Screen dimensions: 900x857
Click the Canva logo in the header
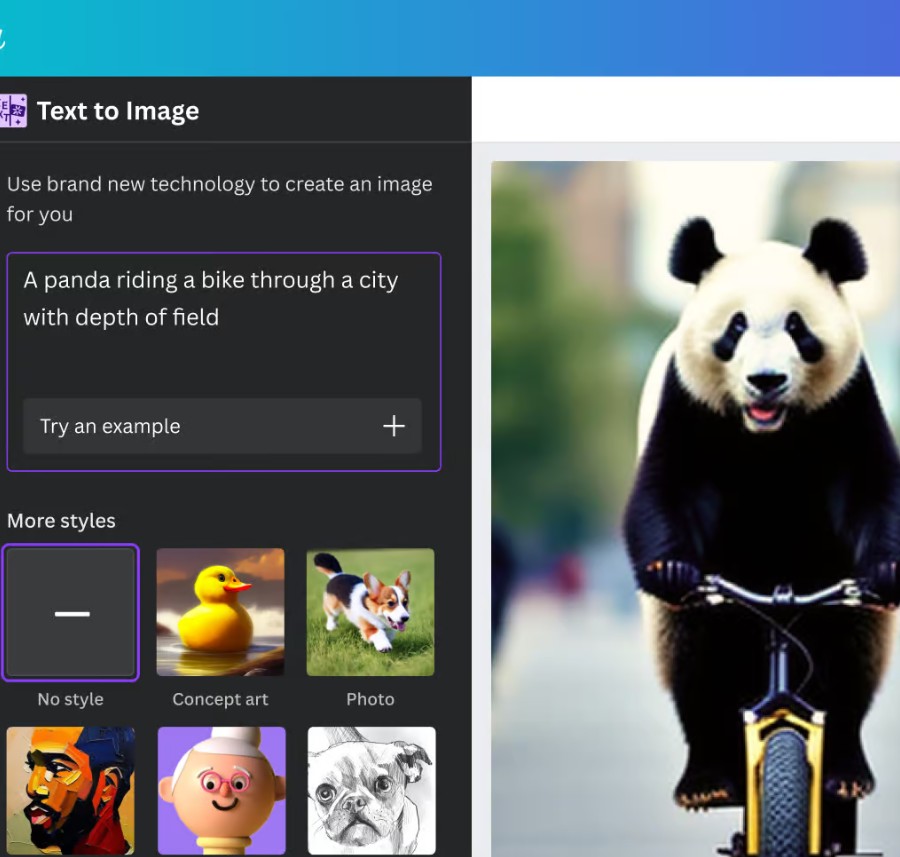pyautogui.click(x=3, y=38)
